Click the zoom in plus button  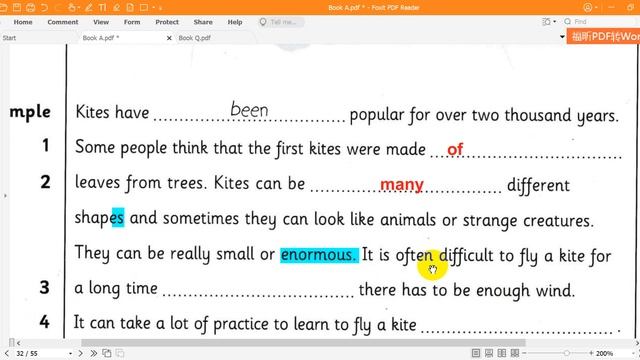click(591, 353)
